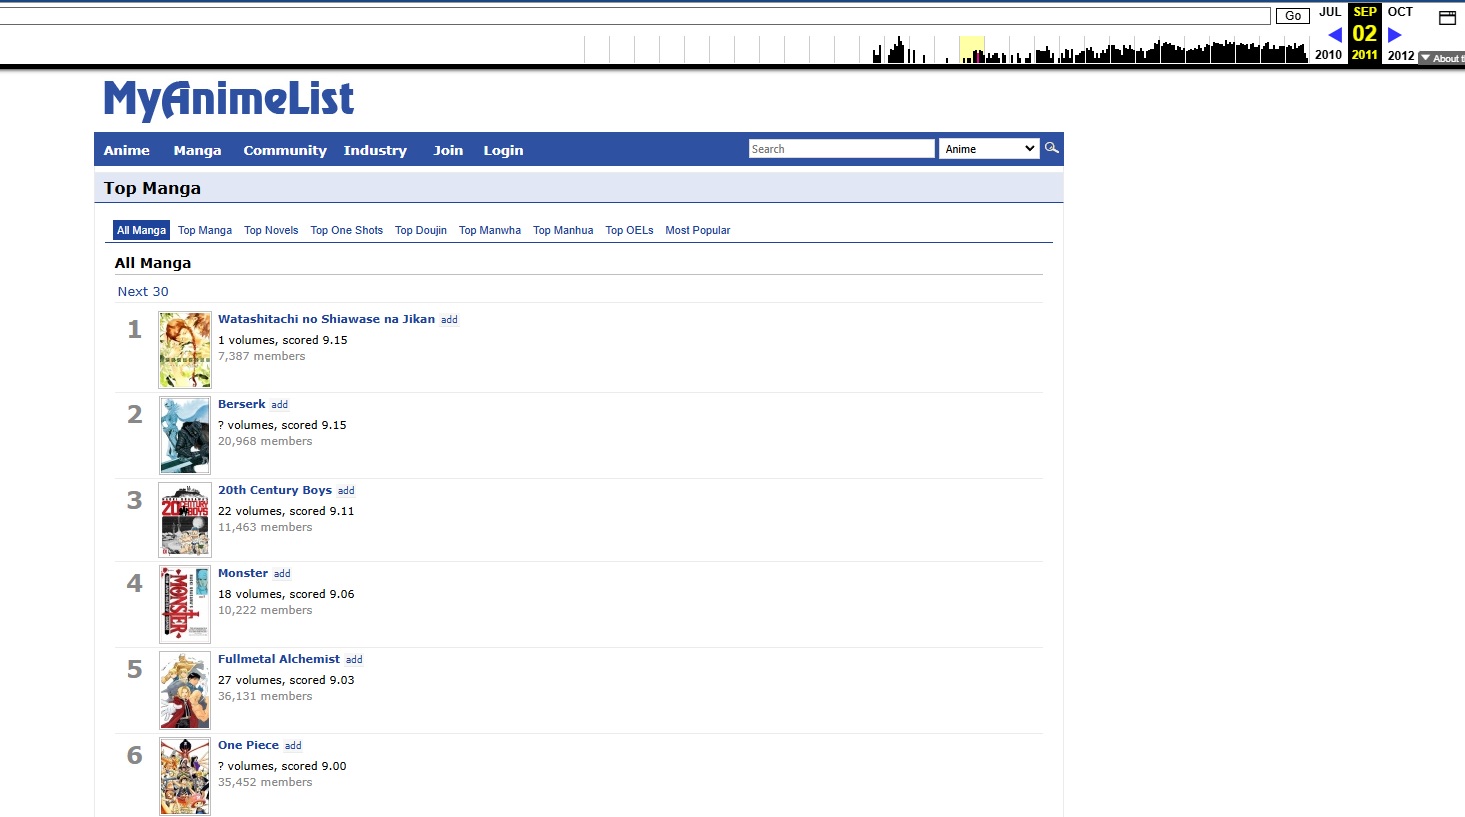Open the Manga menu

(197, 150)
